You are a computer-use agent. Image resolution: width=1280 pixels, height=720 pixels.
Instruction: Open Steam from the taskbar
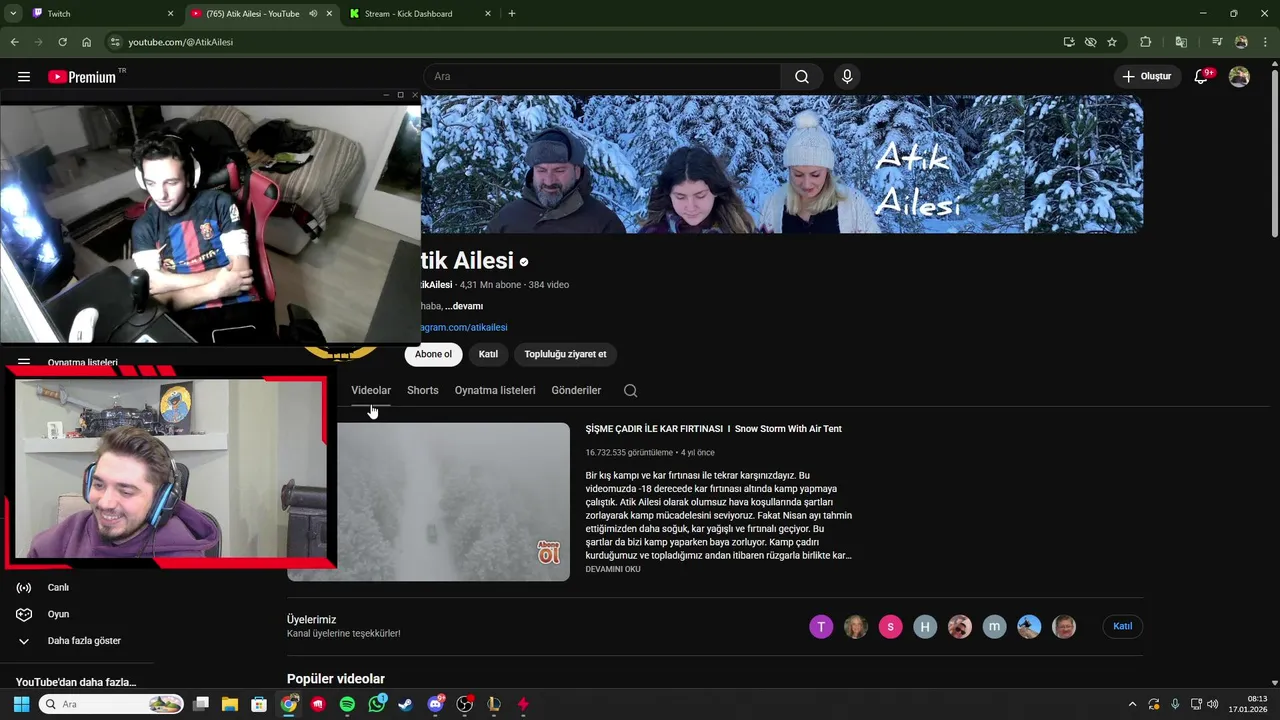point(405,704)
